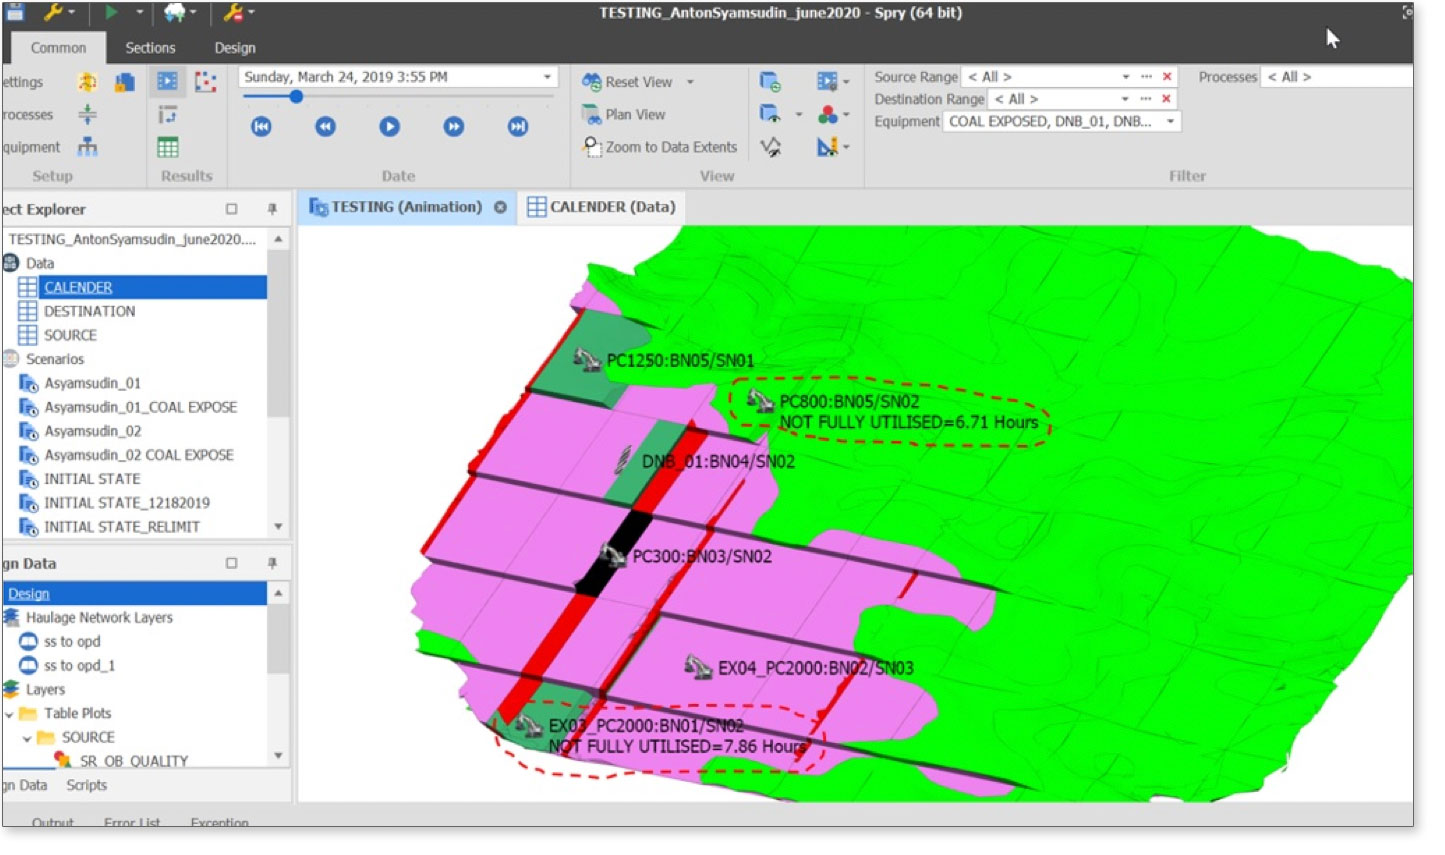Select SOURCE table in Project Explorer

click(x=70, y=335)
